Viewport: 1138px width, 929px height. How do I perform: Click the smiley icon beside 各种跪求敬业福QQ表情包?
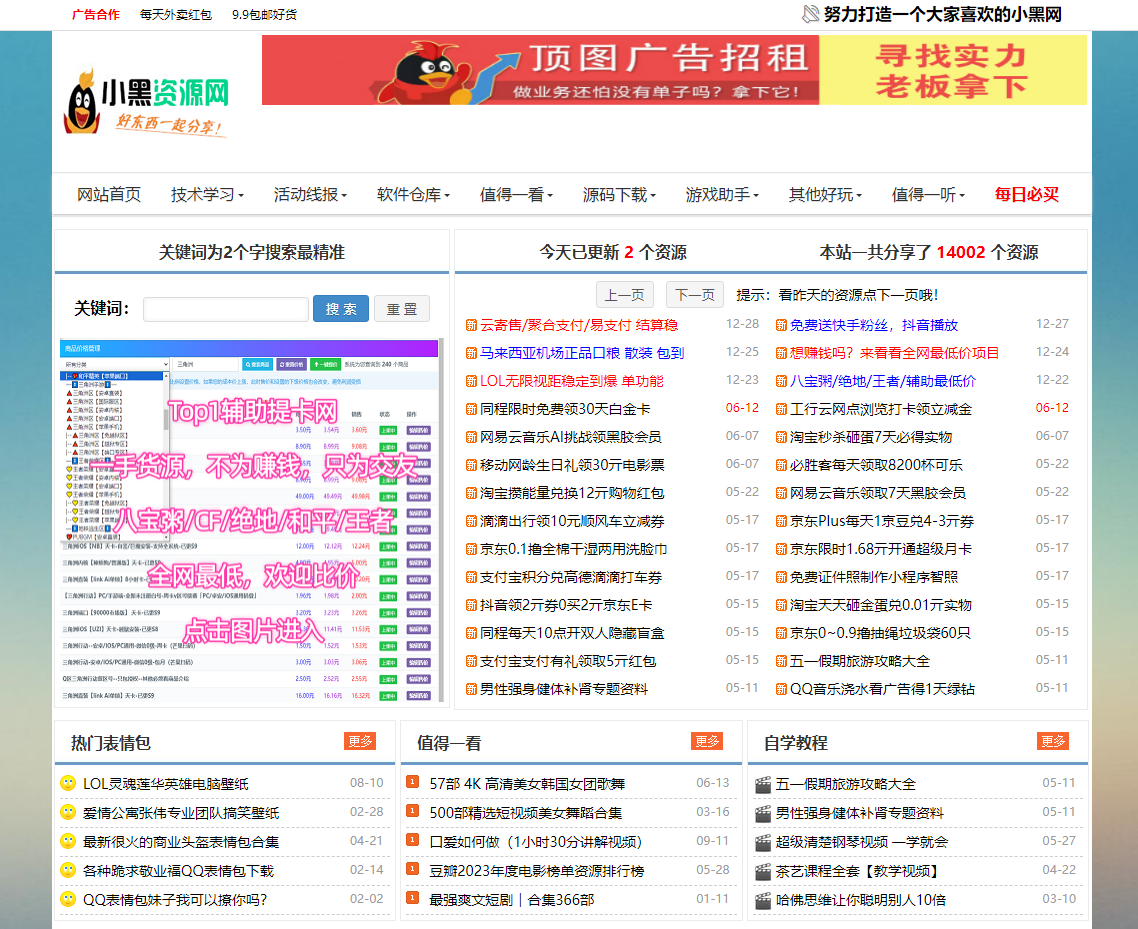[x=67, y=870]
